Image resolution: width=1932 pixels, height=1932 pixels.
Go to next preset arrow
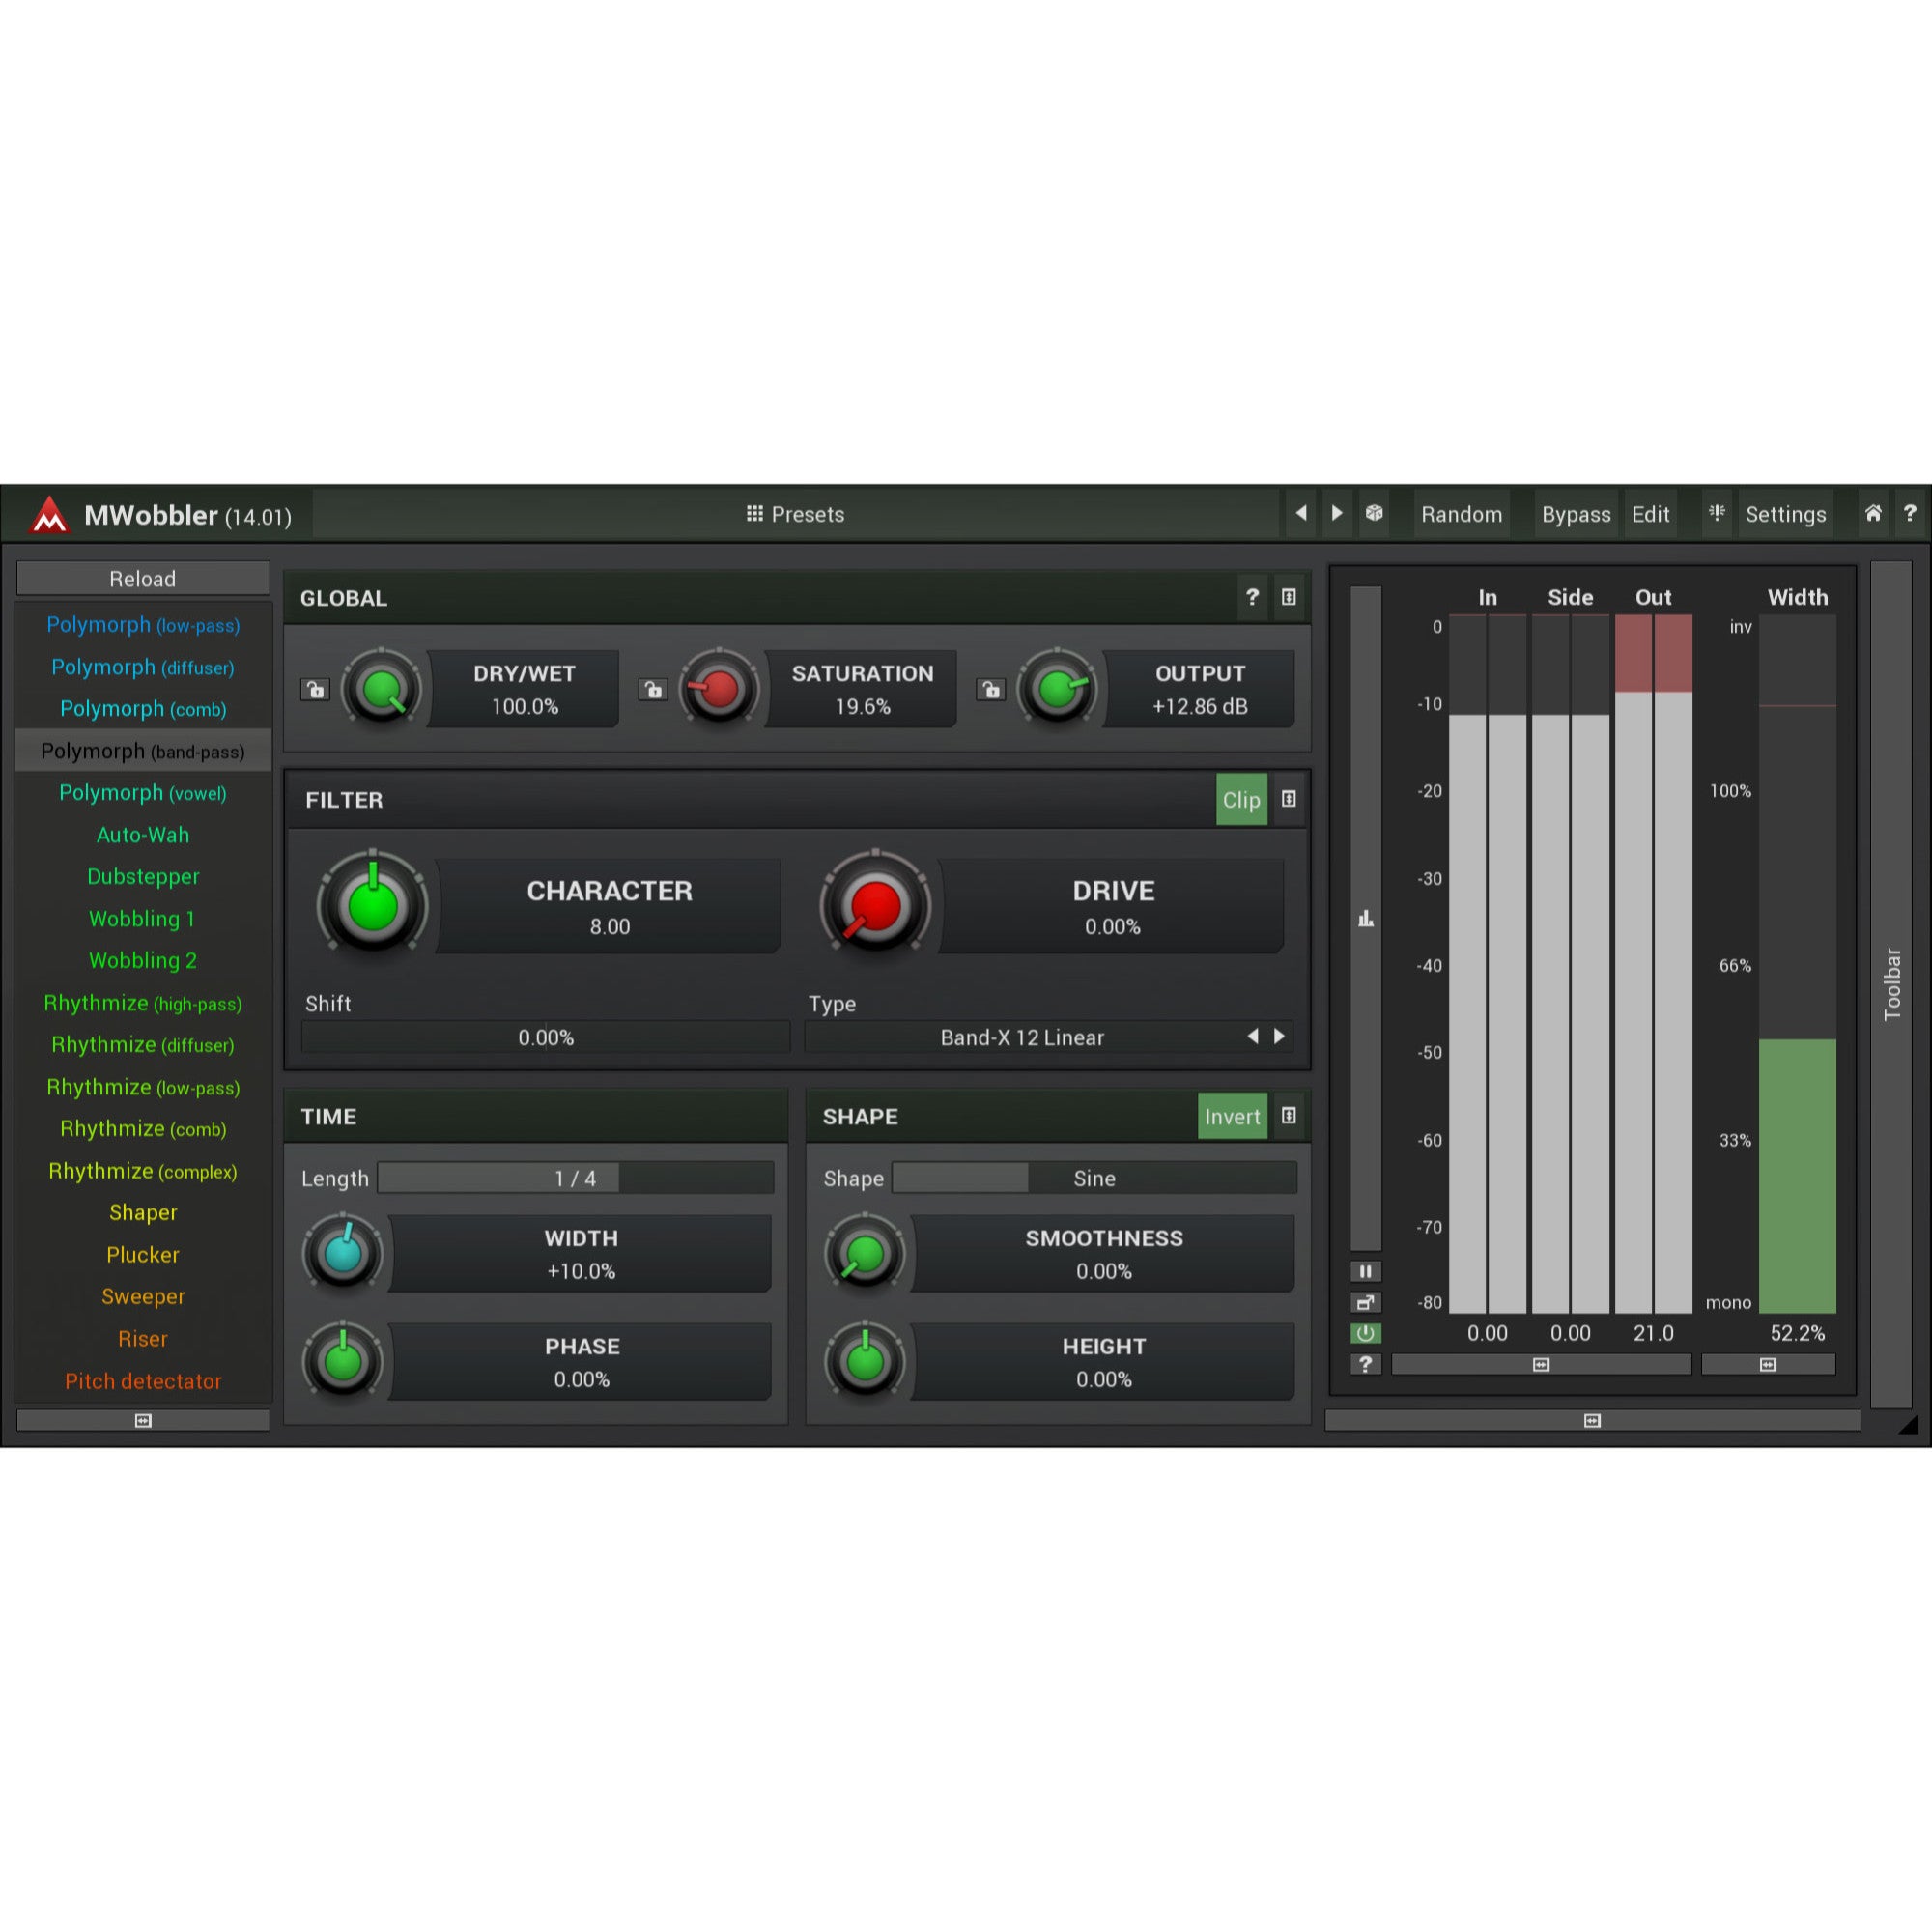click(x=1337, y=513)
